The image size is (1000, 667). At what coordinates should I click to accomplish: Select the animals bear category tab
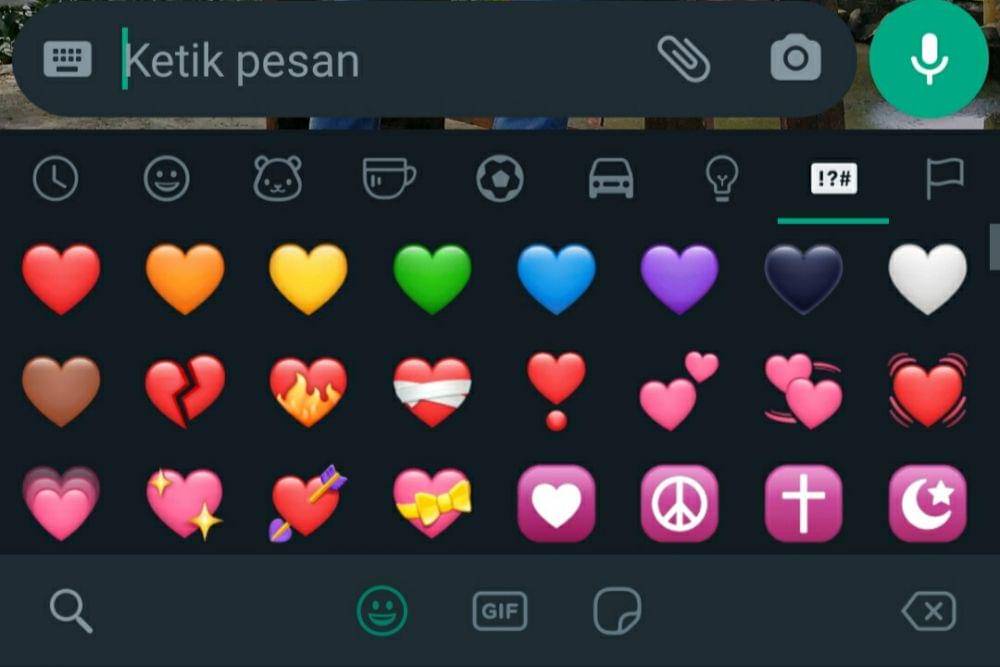277,178
